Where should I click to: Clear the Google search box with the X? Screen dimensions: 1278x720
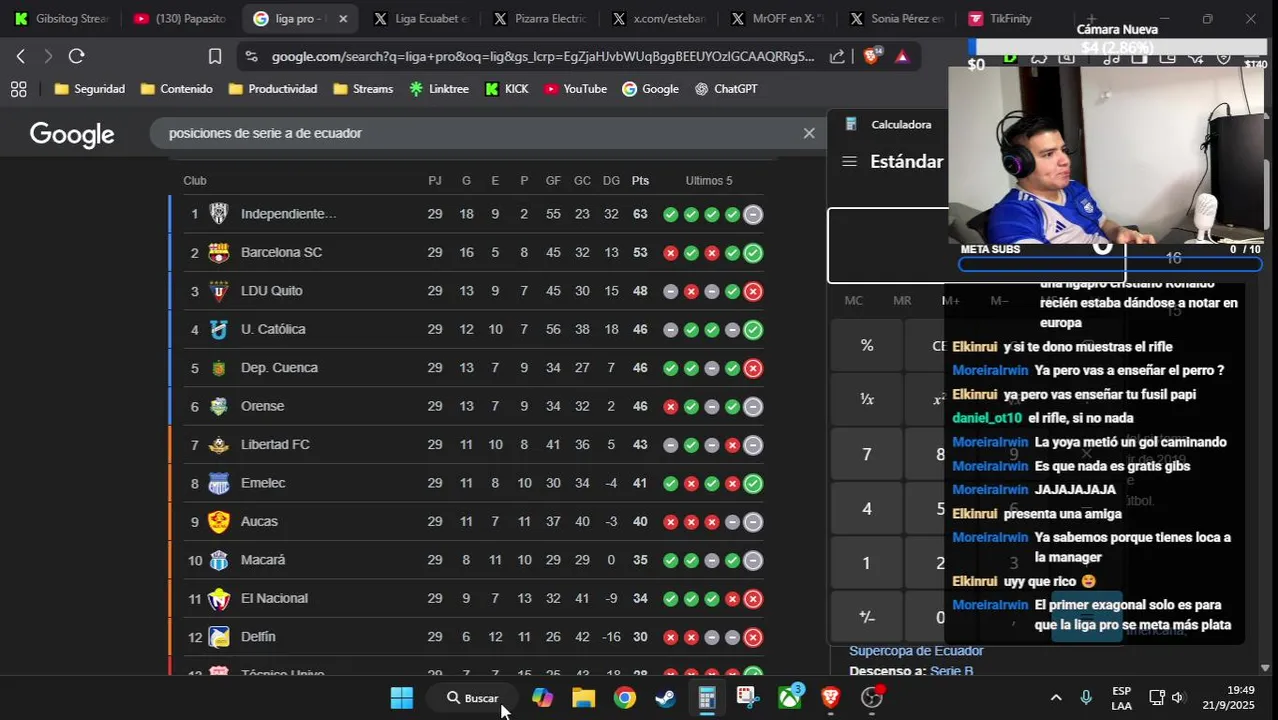(809, 133)
